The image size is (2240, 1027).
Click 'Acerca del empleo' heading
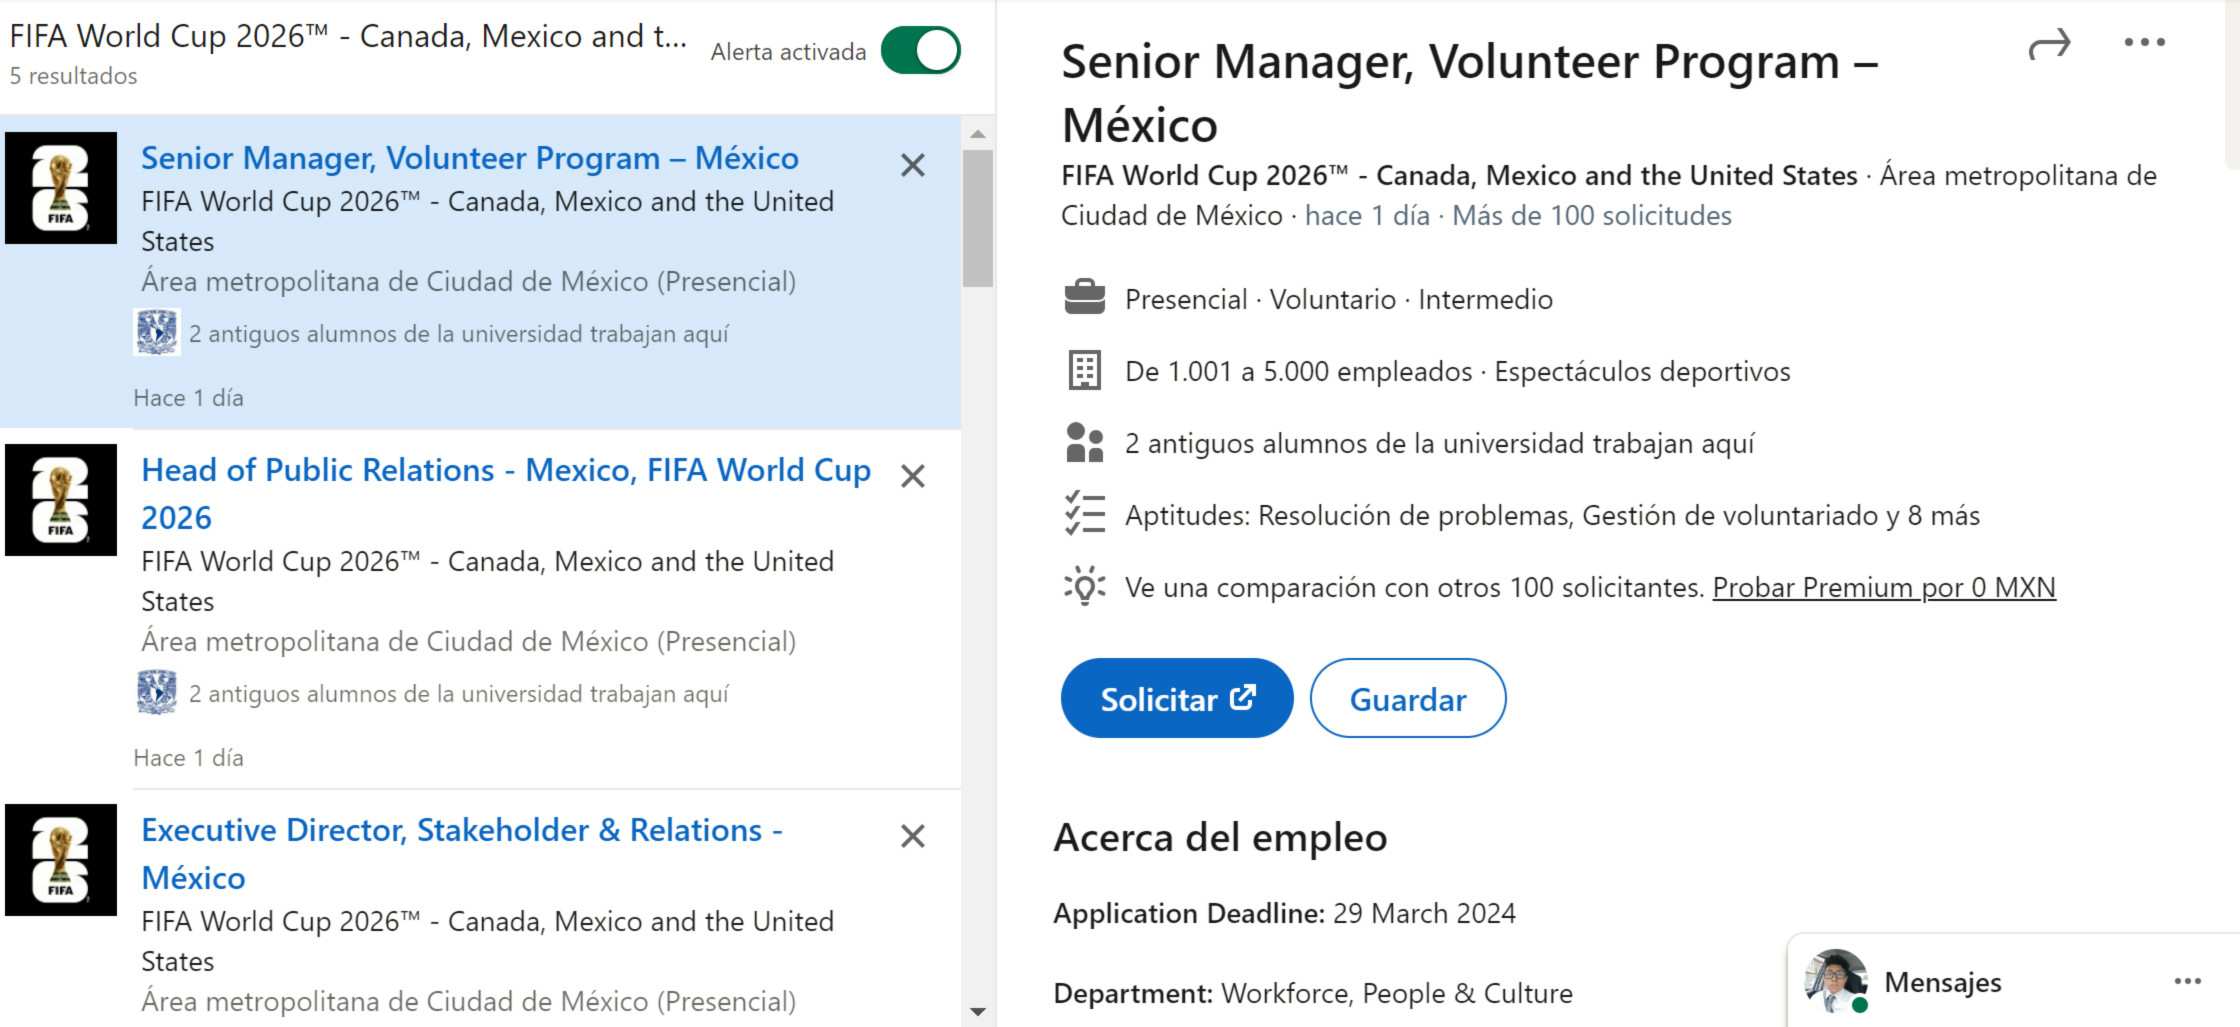pyautogui.click(x=1220, y=837)
